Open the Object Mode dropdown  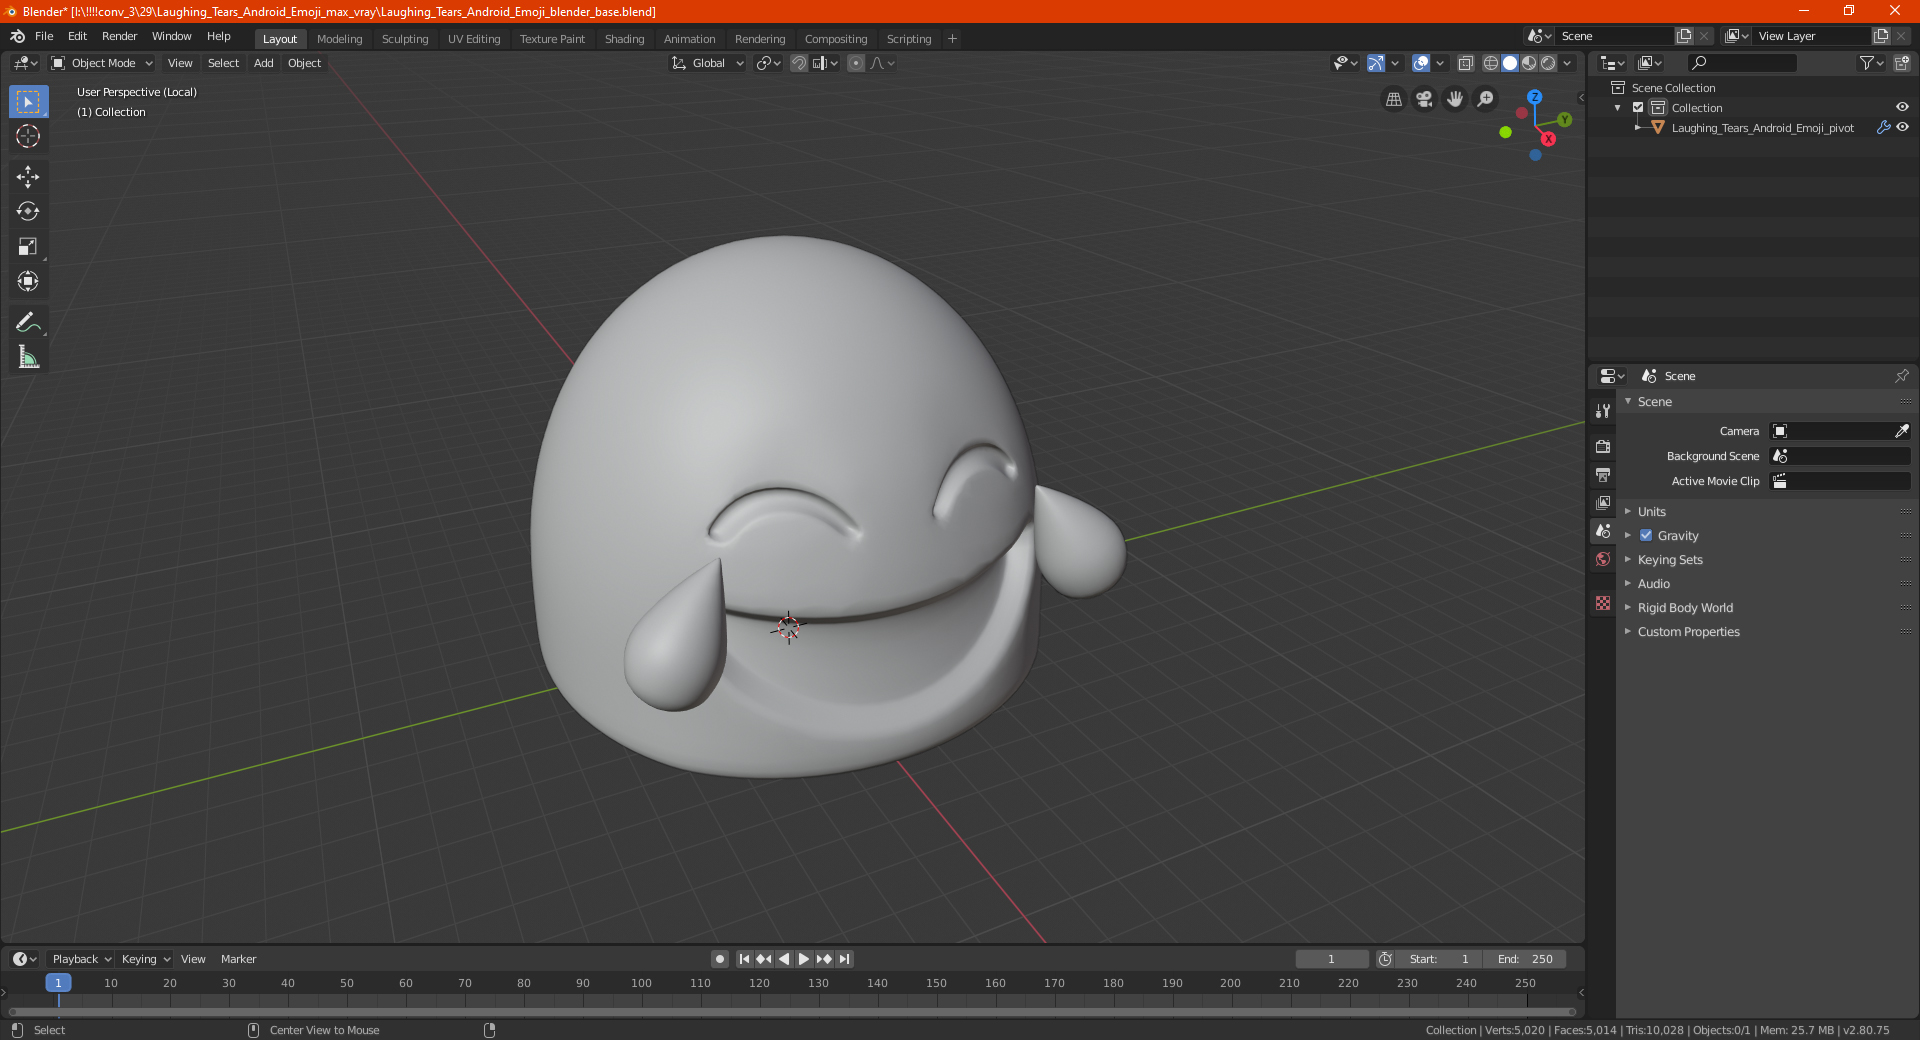(x=102, y=63)
